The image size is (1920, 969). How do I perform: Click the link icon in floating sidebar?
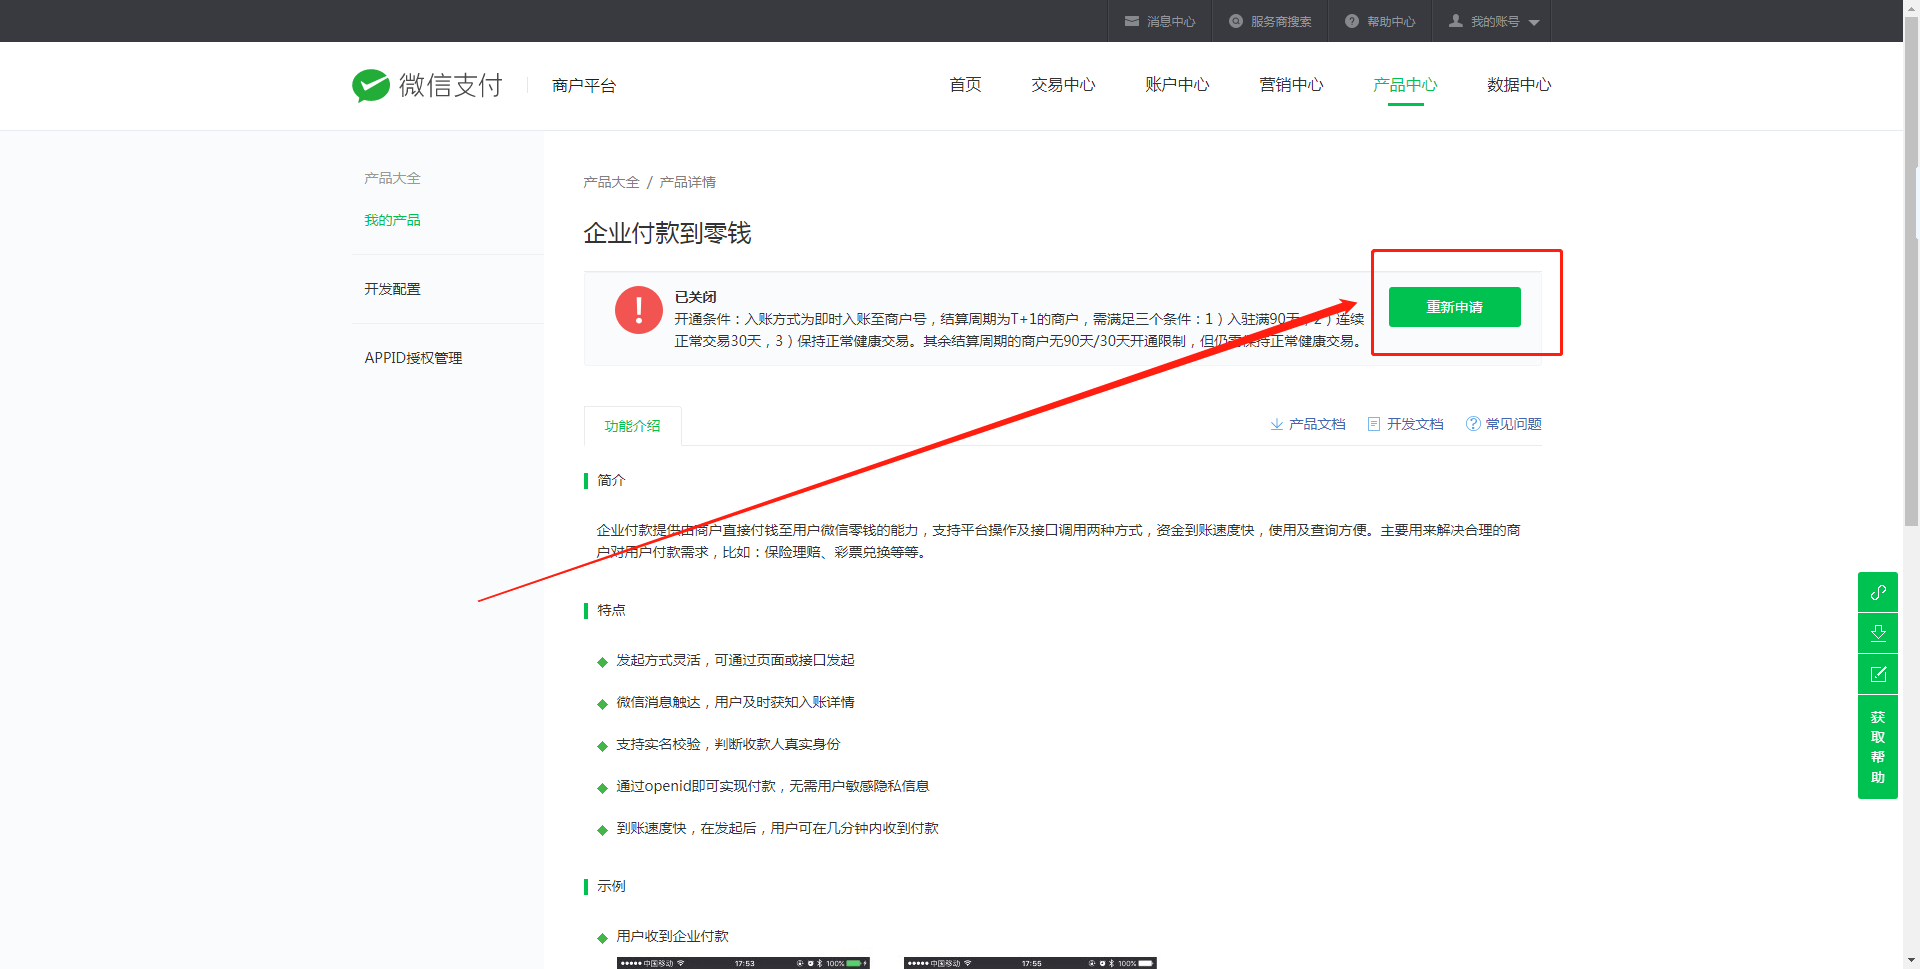tap(1878, 592)
